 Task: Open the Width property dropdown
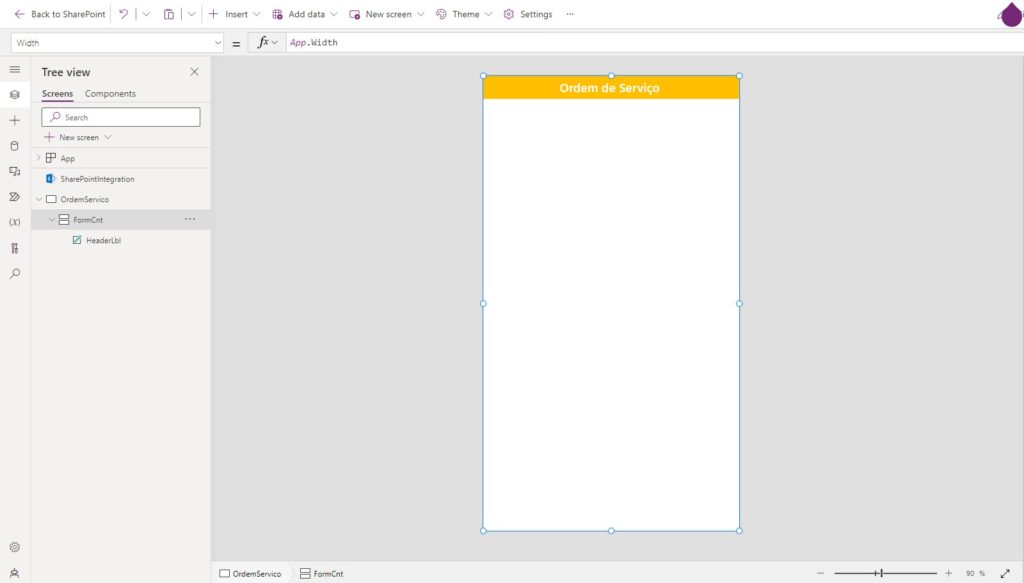pos(218,43)
